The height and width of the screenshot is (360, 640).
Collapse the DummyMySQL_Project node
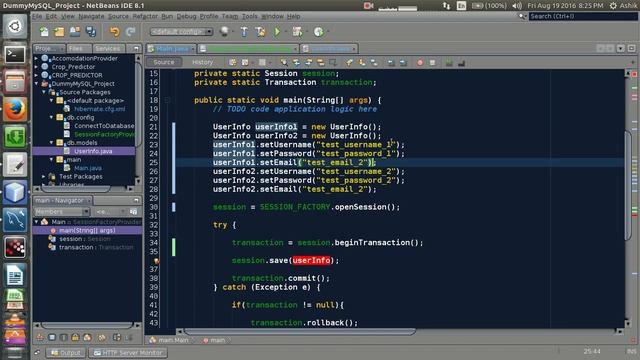click(37, 84)
